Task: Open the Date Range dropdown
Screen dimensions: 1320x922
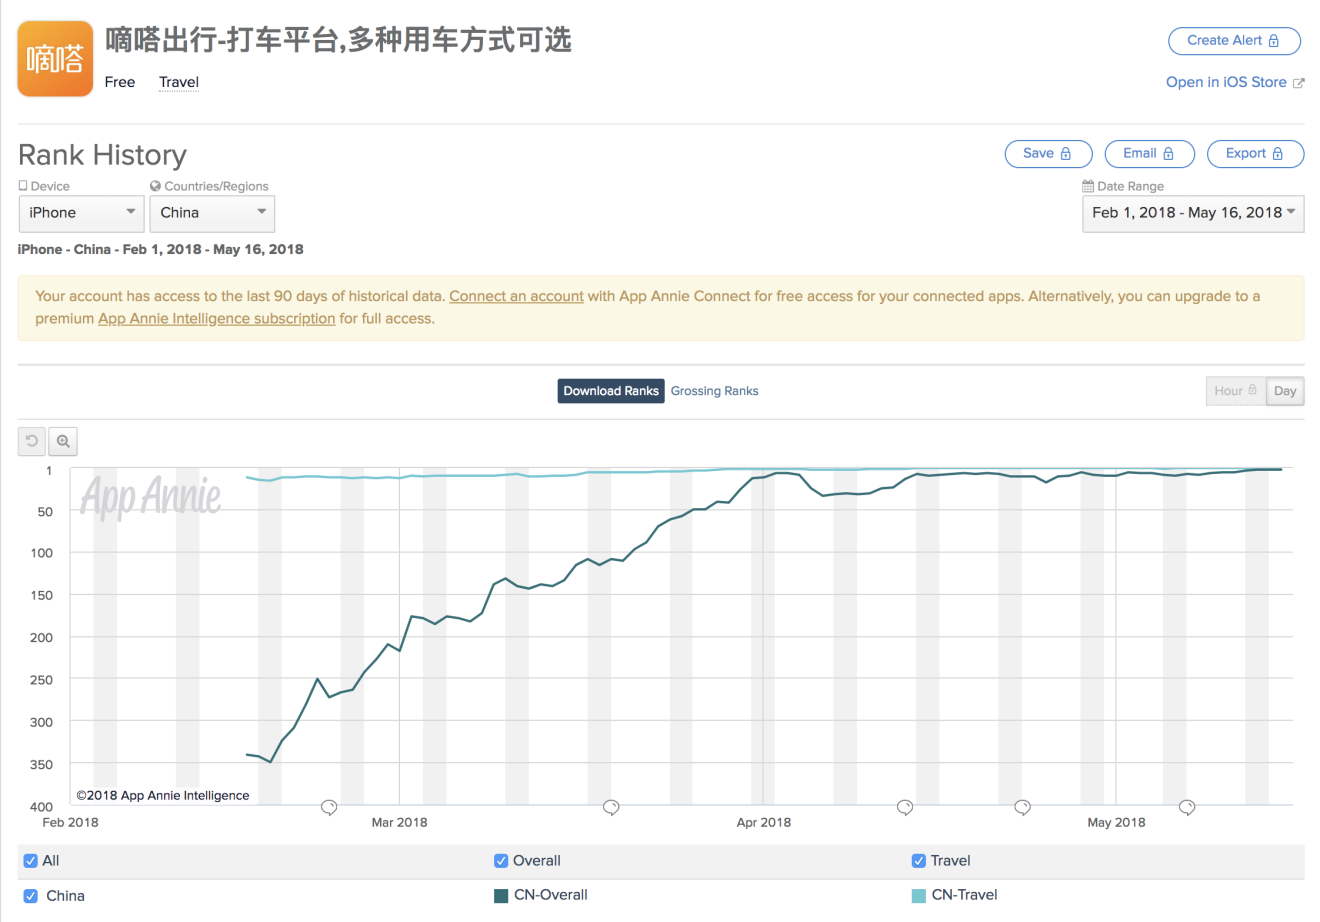Action: (x=1193, y=213)
